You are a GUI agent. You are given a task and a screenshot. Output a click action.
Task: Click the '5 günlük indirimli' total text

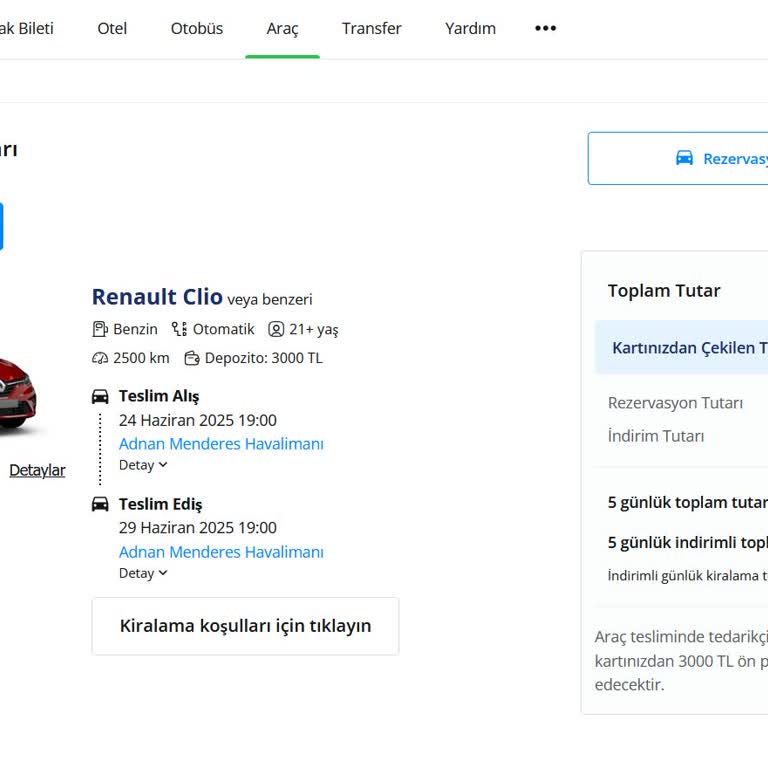tap(688, 543)
